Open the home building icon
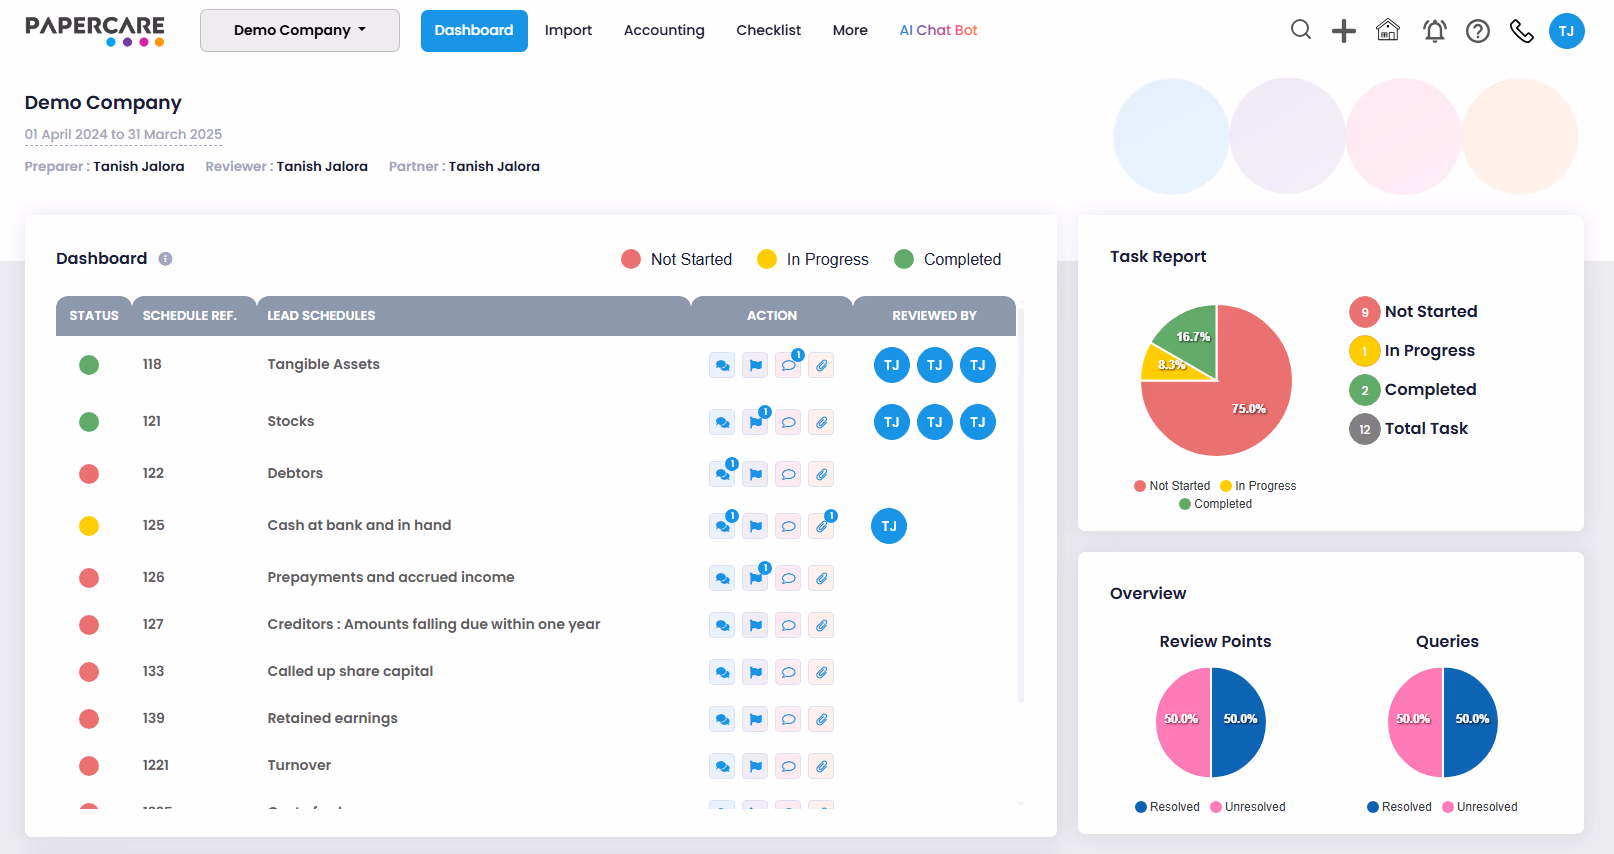 click(1388, 30)
